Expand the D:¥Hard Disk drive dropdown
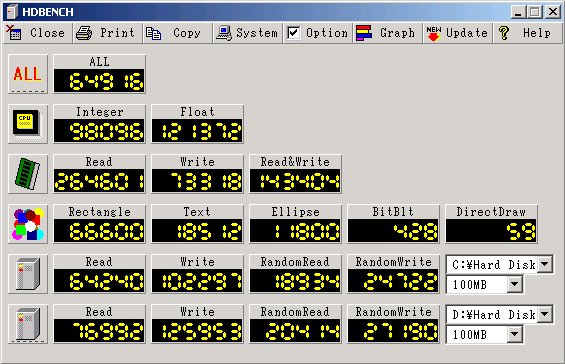Screen dimensions: 565x364 (x=545, y=314)
